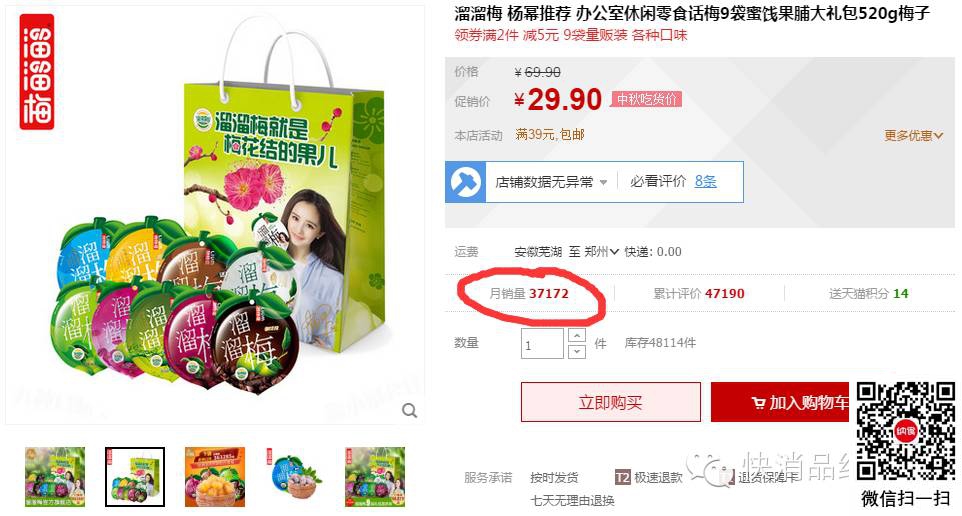Expand the 店铺数据无异常 dropdown arrow
The height and width of the screenshot is (516, 962).
pyautogui.click(x=603, y=182)
